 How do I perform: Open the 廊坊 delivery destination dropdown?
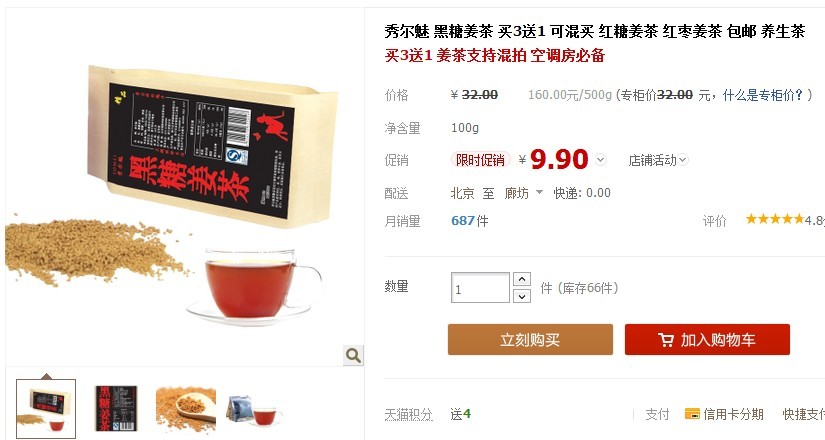coord(523,193)
